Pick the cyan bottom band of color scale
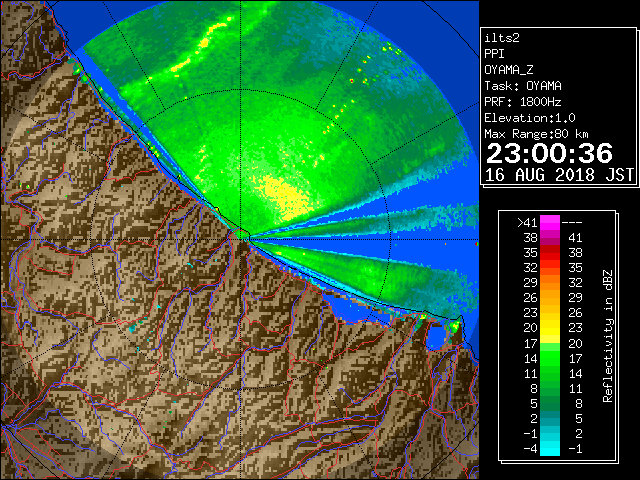The image size is (640, 480). (550, 448)
